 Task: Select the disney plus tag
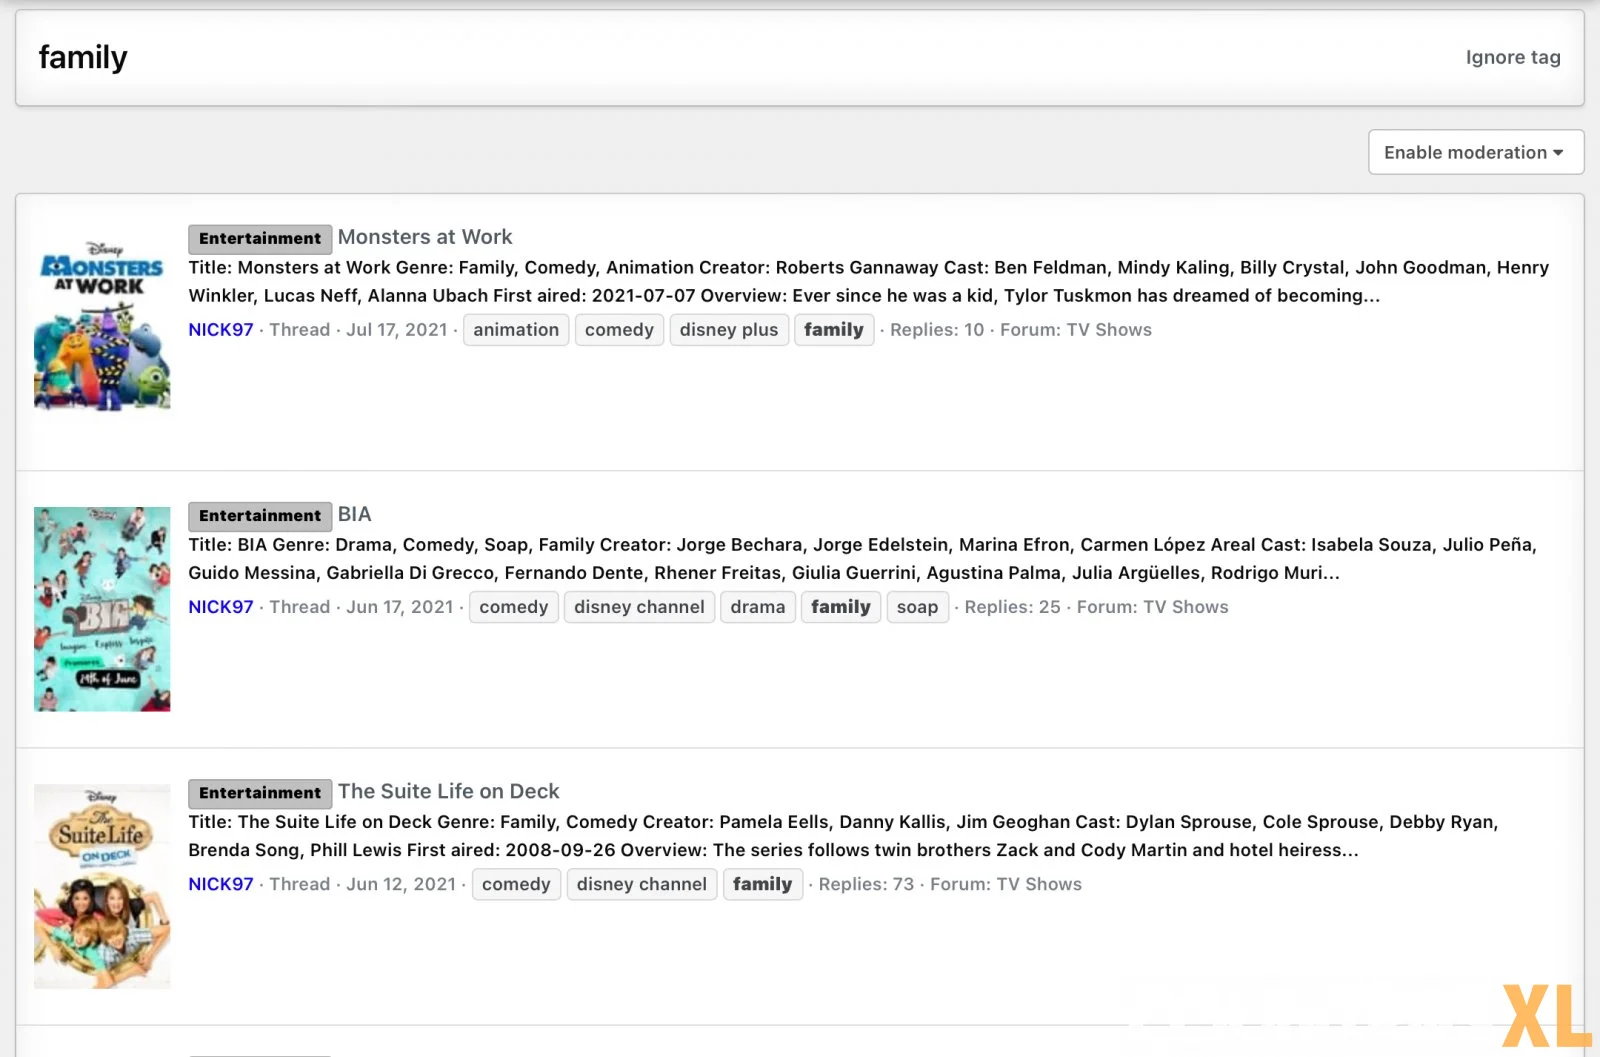pos(729,330)
